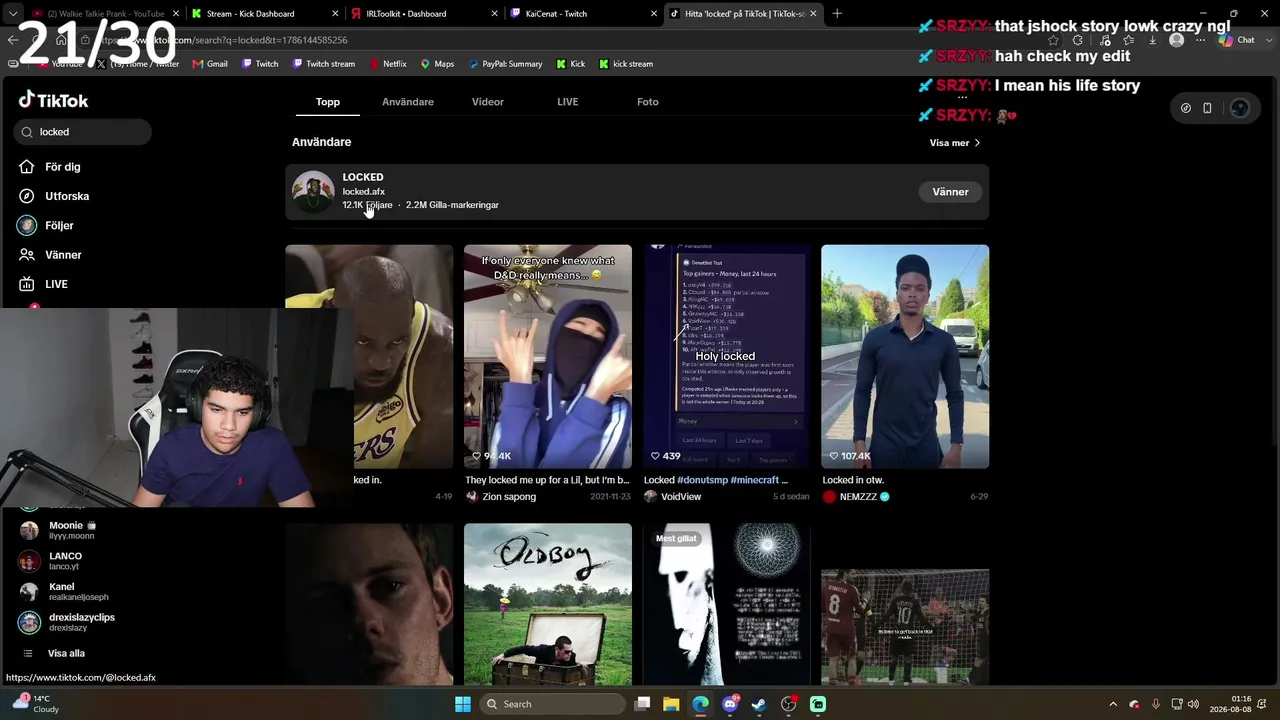Go to the Följer following feed

pyautogui.click(x=46, y=226)
